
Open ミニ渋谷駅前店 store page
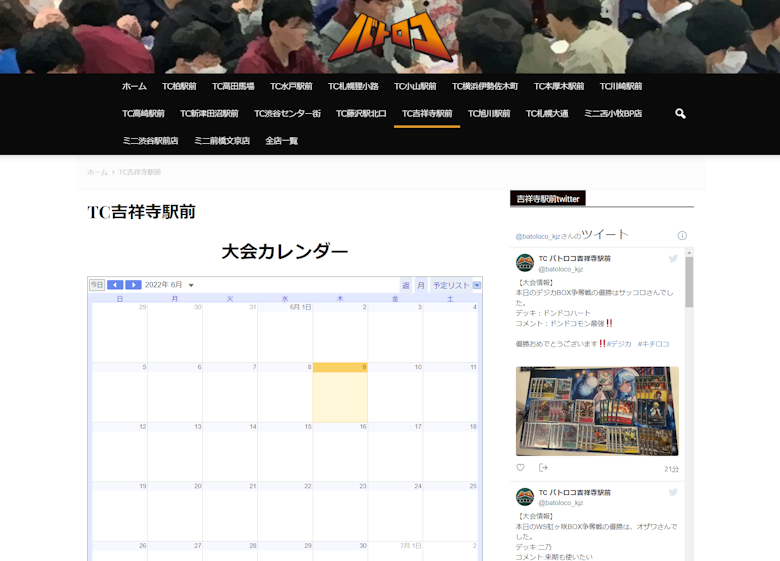click(x=150, y=141)
